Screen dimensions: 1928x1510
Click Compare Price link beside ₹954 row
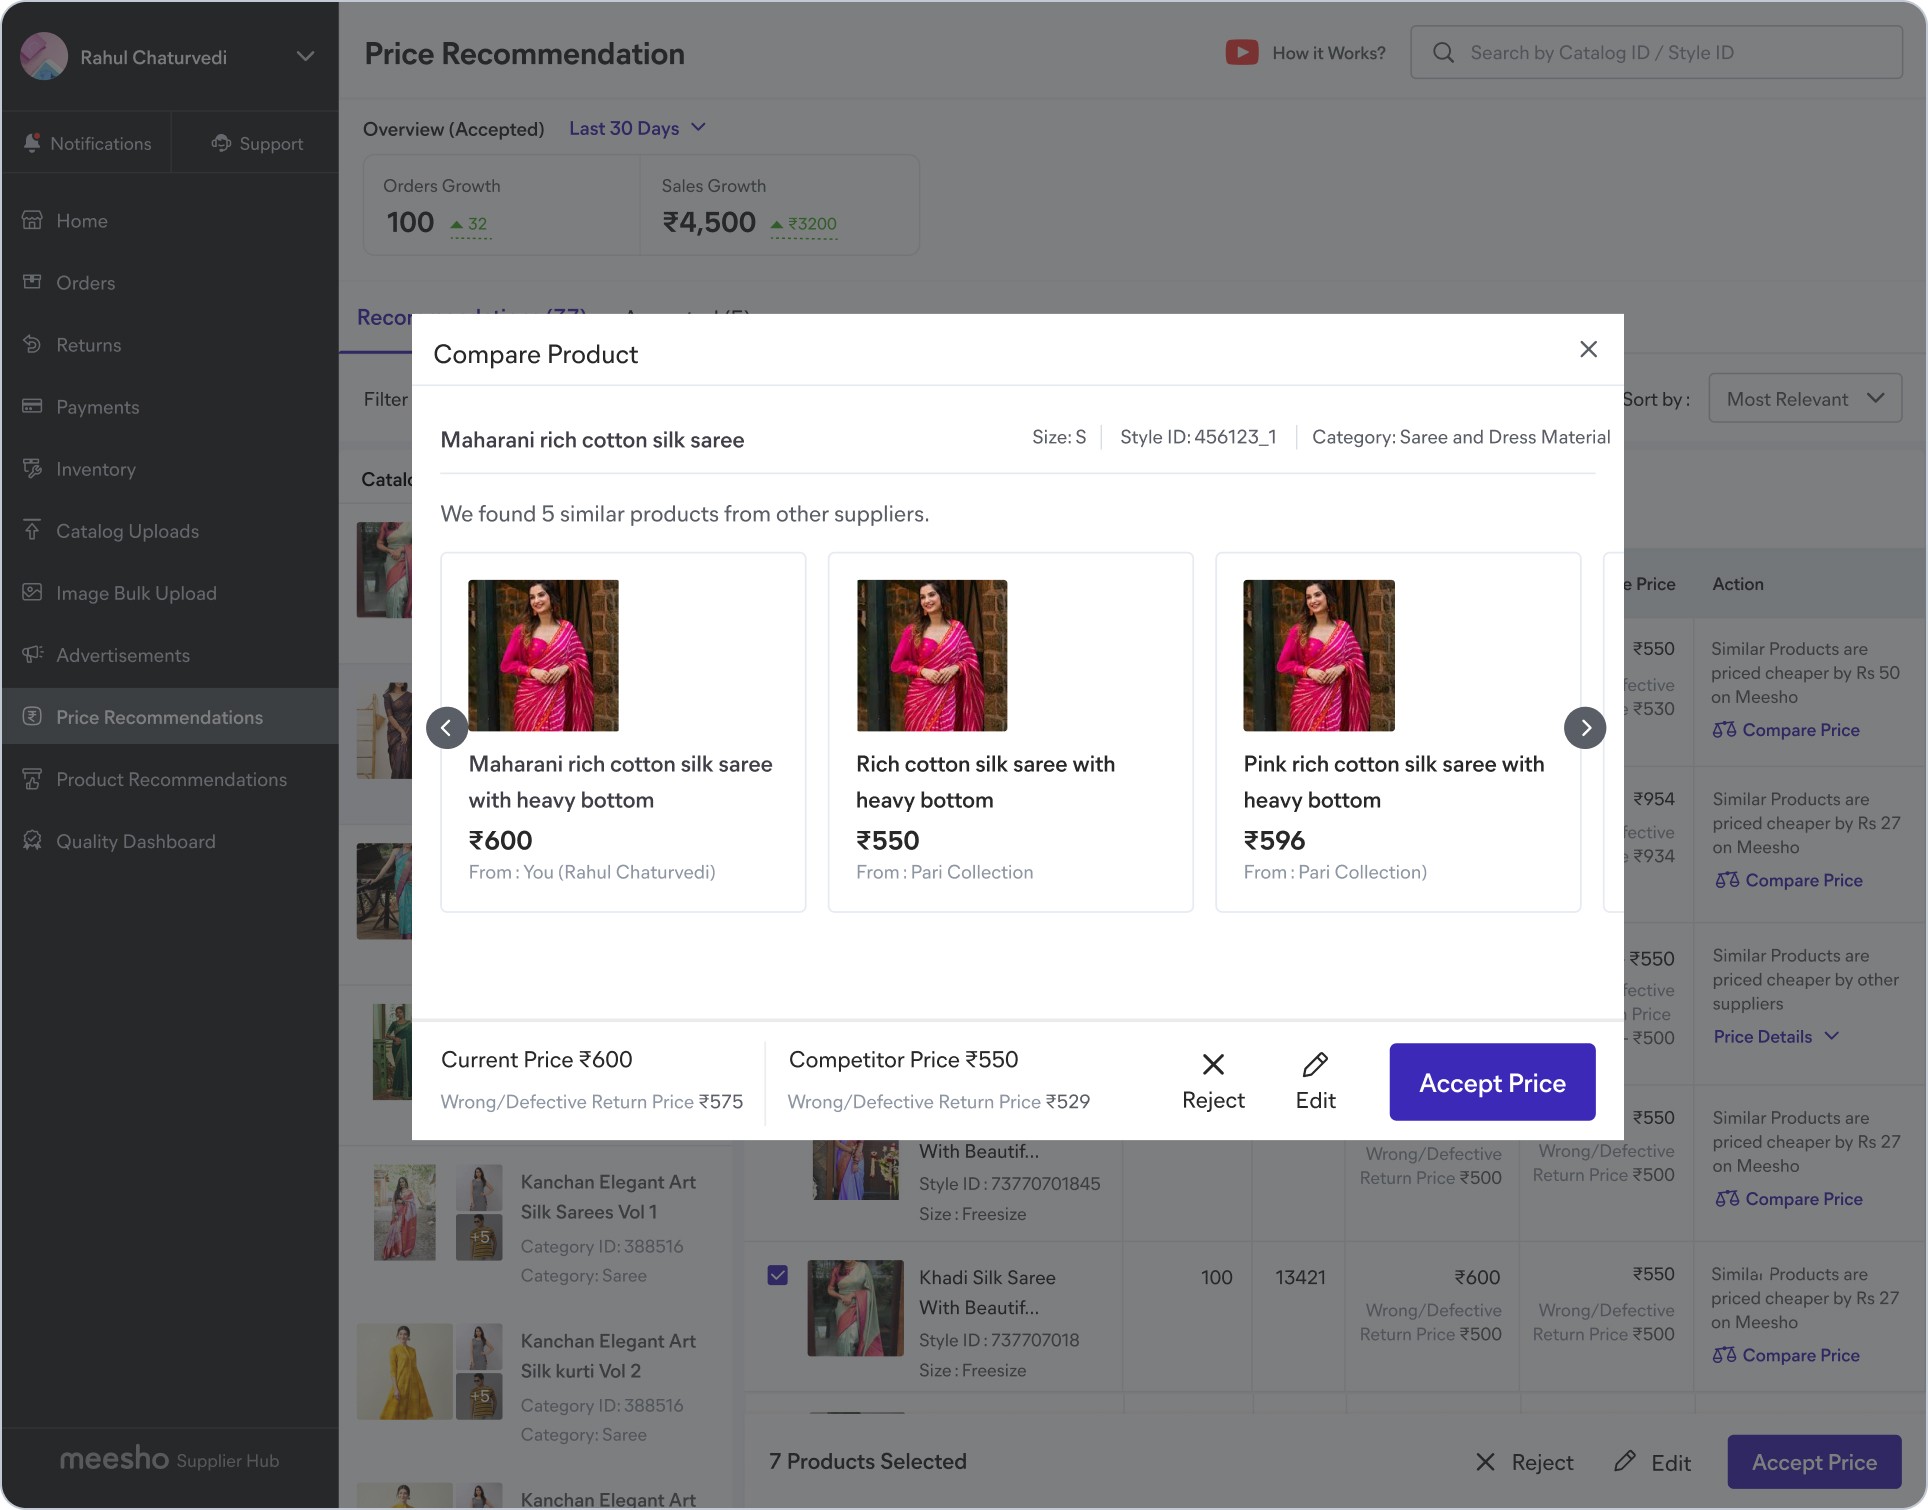(1789, 880)
